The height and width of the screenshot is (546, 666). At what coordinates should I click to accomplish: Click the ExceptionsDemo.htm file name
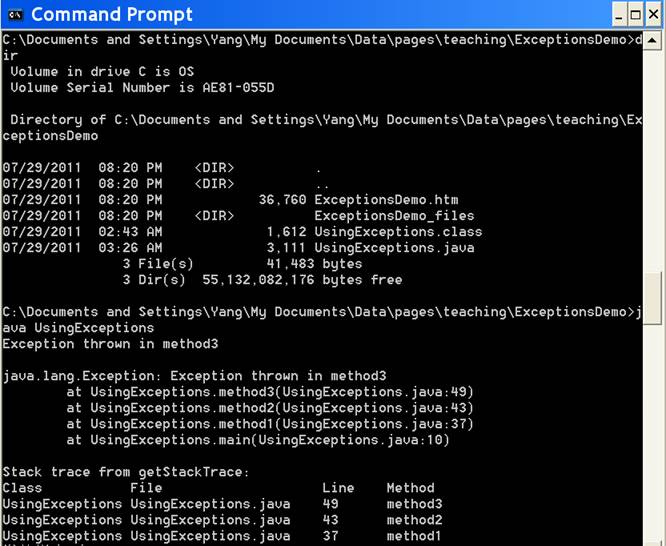point(378,200)
